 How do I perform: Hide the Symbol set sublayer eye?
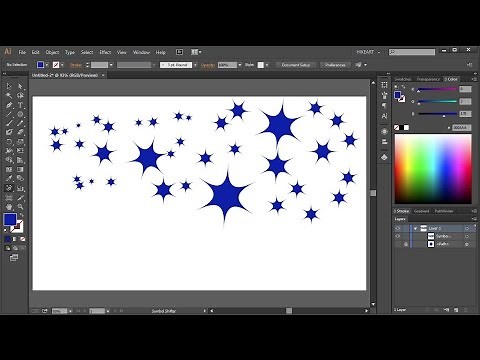click(398, 236)
